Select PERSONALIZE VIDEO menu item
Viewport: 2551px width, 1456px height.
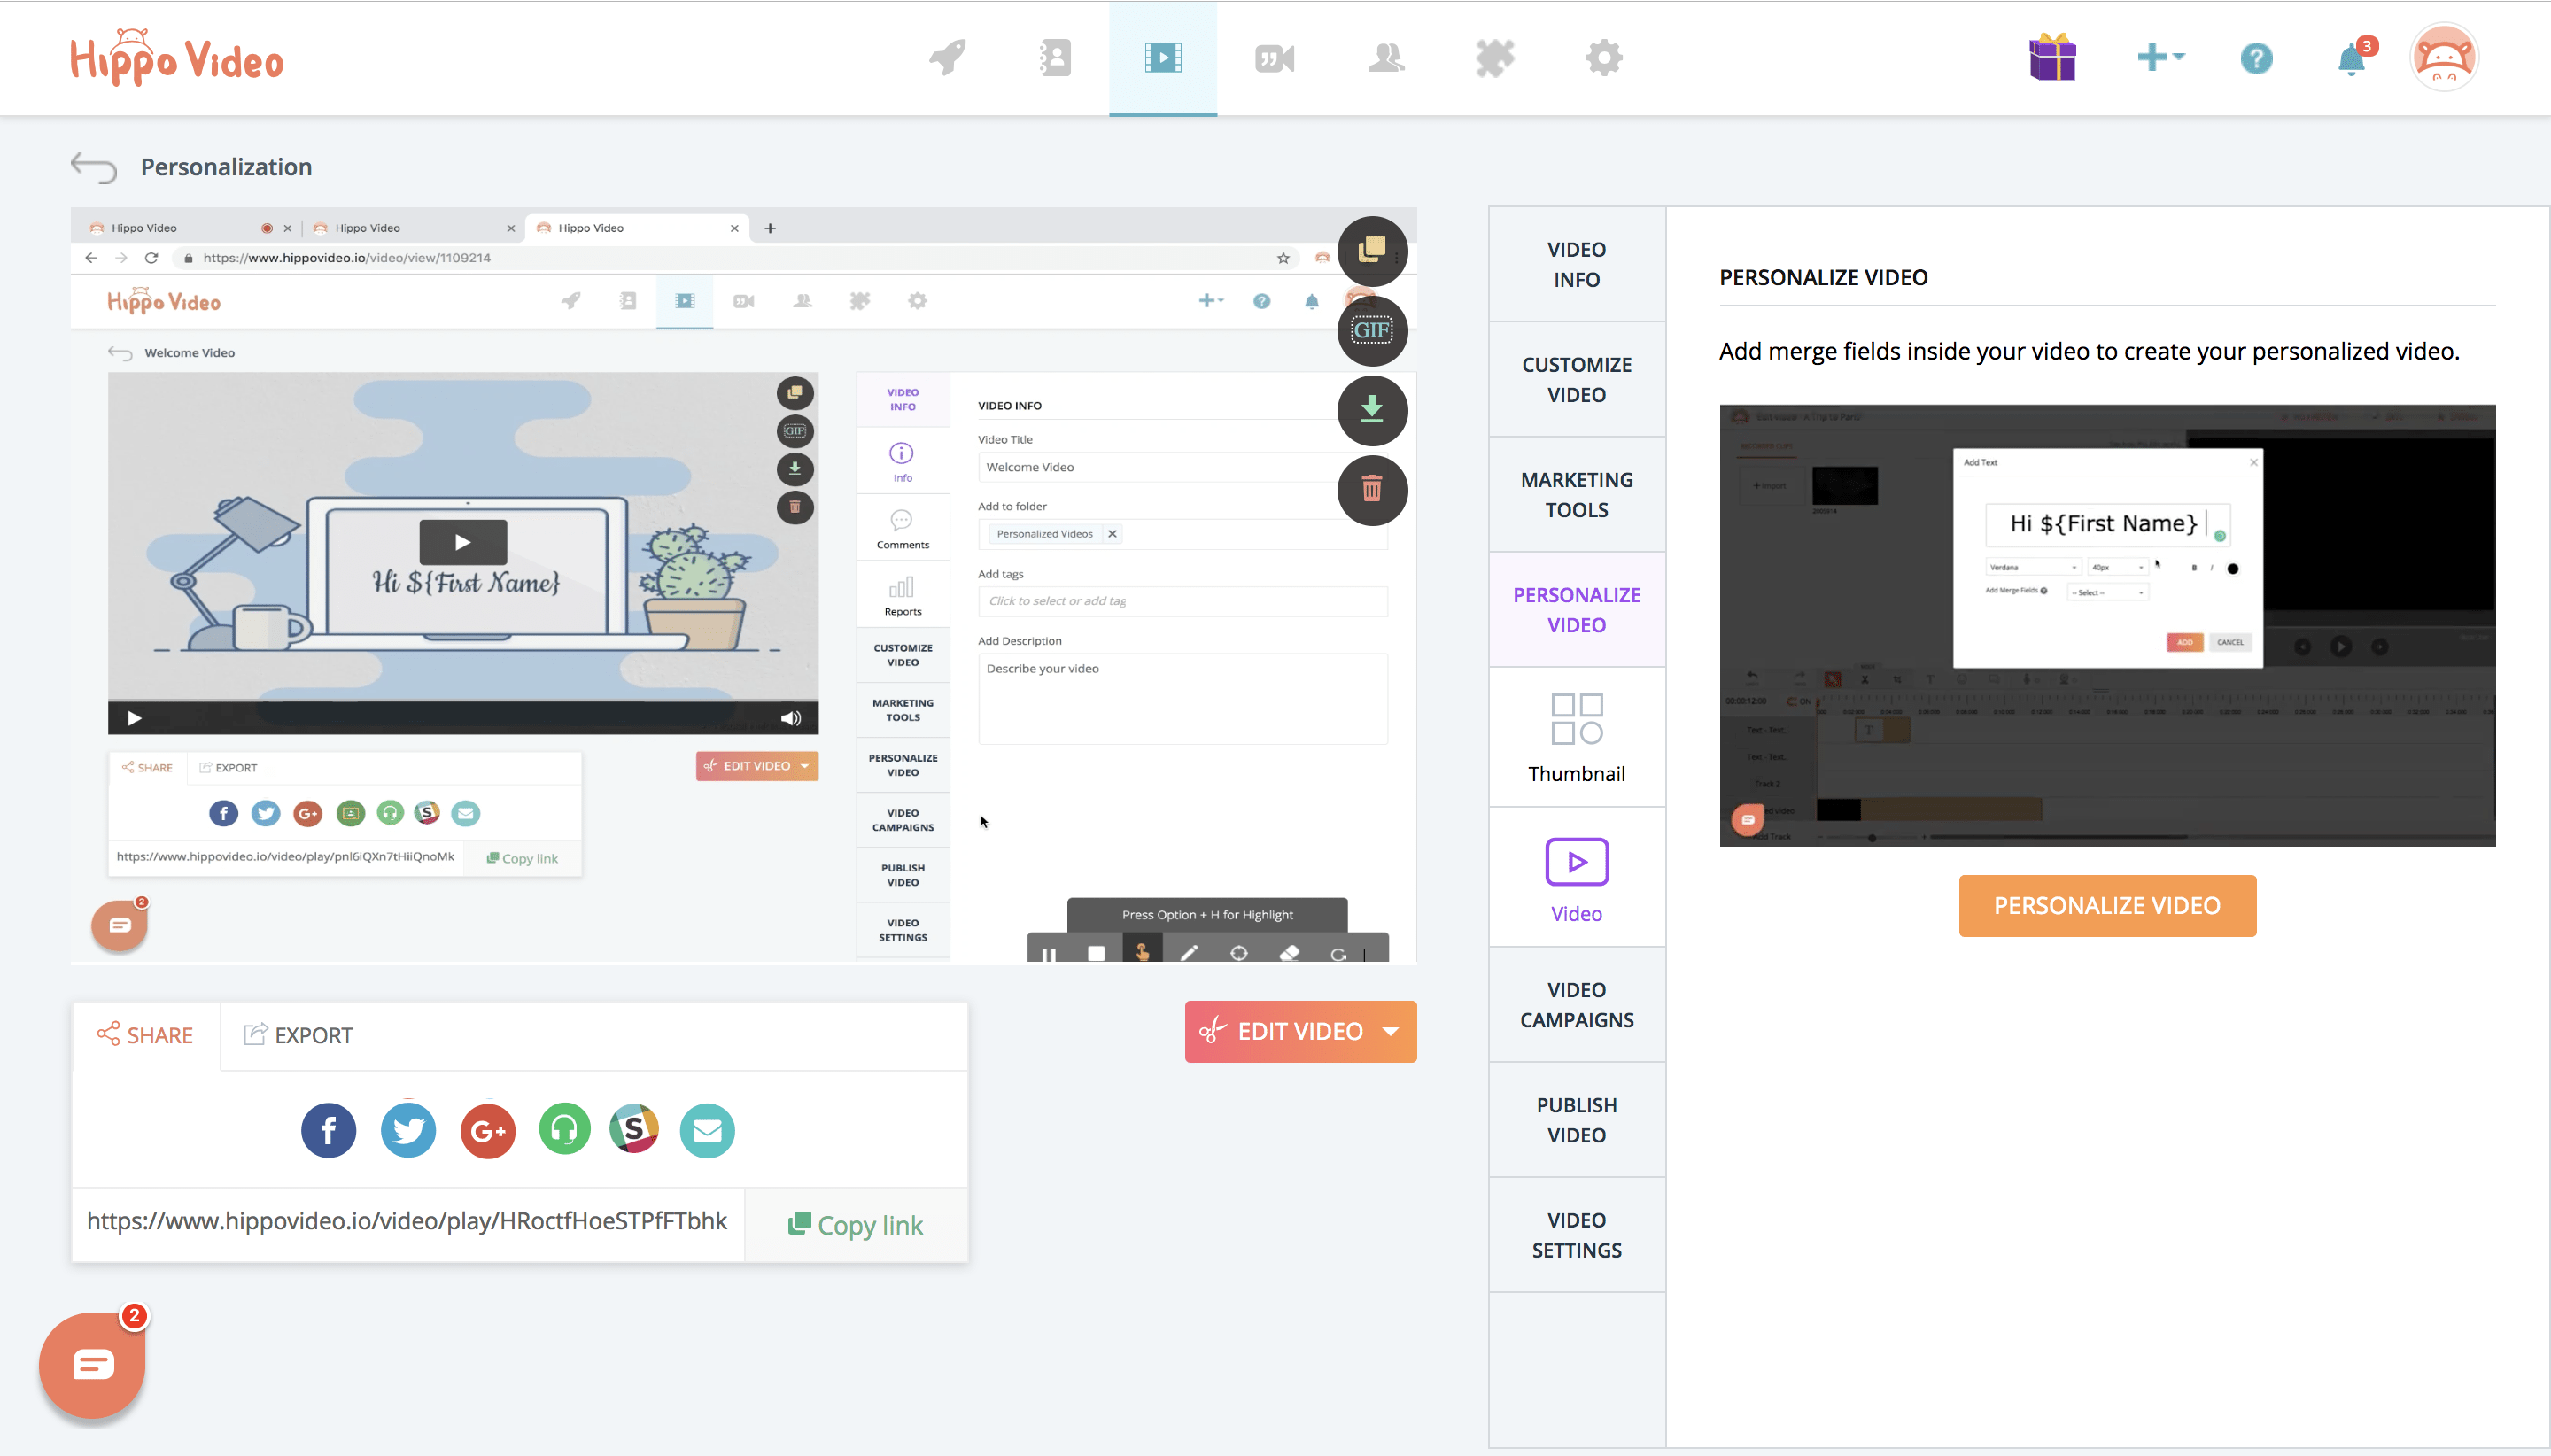coord(1575,608)
